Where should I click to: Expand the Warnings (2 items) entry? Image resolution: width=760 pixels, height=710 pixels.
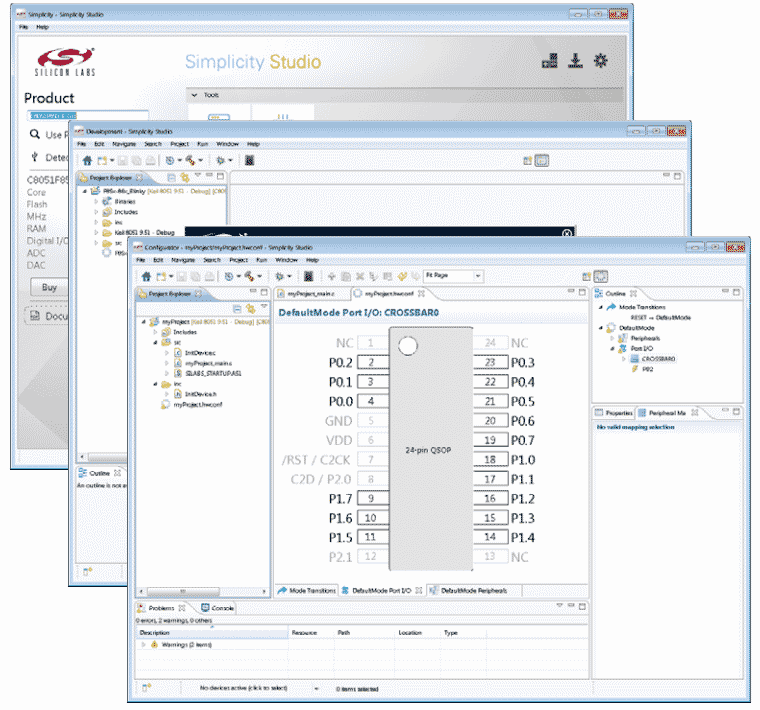[144, 645]
